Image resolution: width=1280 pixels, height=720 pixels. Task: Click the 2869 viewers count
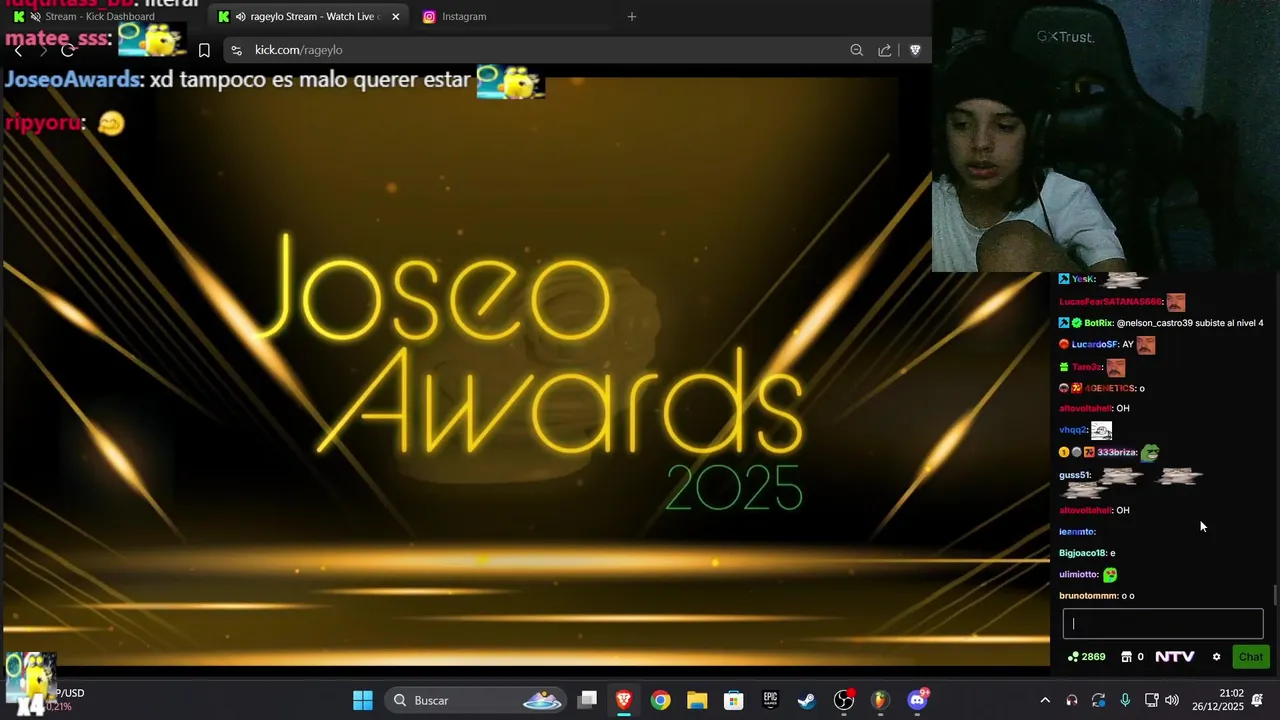[x=1086, y=657]
